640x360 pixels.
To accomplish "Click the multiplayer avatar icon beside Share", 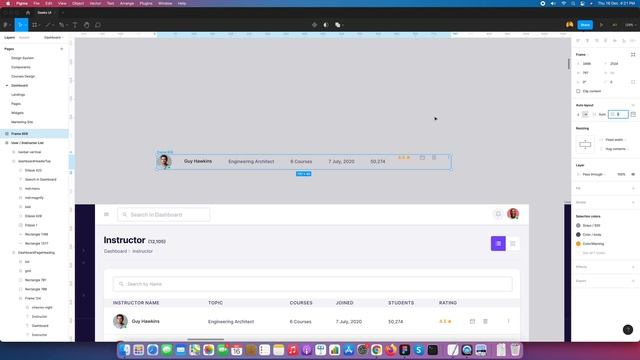I will (x=569, y=25).
